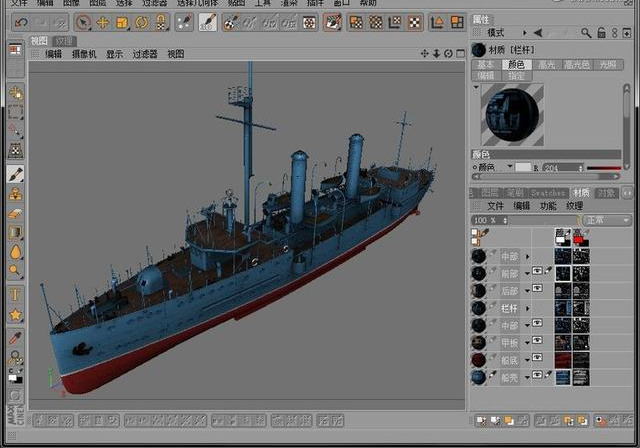Click the 指定 tab button
The image size is (640, 448).
(x=516, y=75)
